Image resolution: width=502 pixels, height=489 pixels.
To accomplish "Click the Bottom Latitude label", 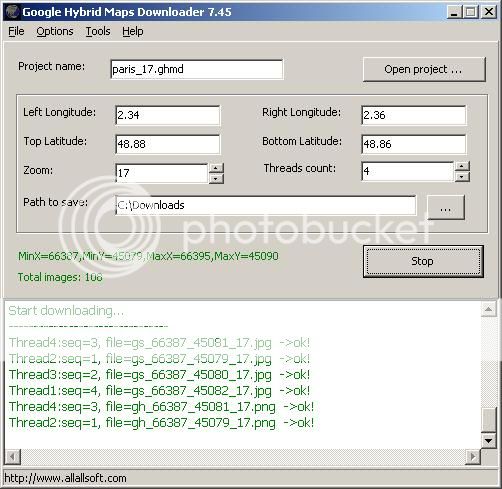I will (302, 141).
